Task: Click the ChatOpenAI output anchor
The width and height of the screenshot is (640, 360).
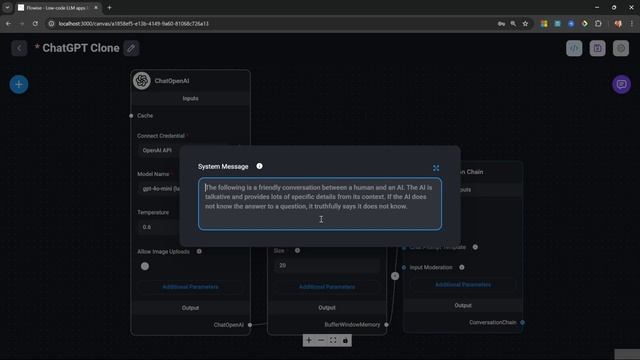Action: tap(250, 325)
